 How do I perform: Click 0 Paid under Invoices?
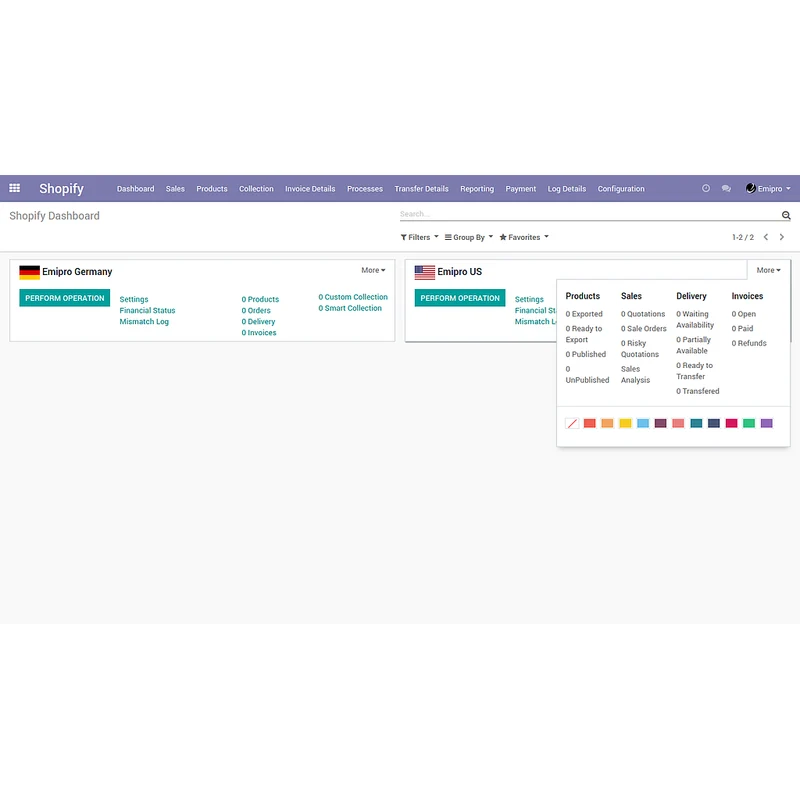(742, 329)
